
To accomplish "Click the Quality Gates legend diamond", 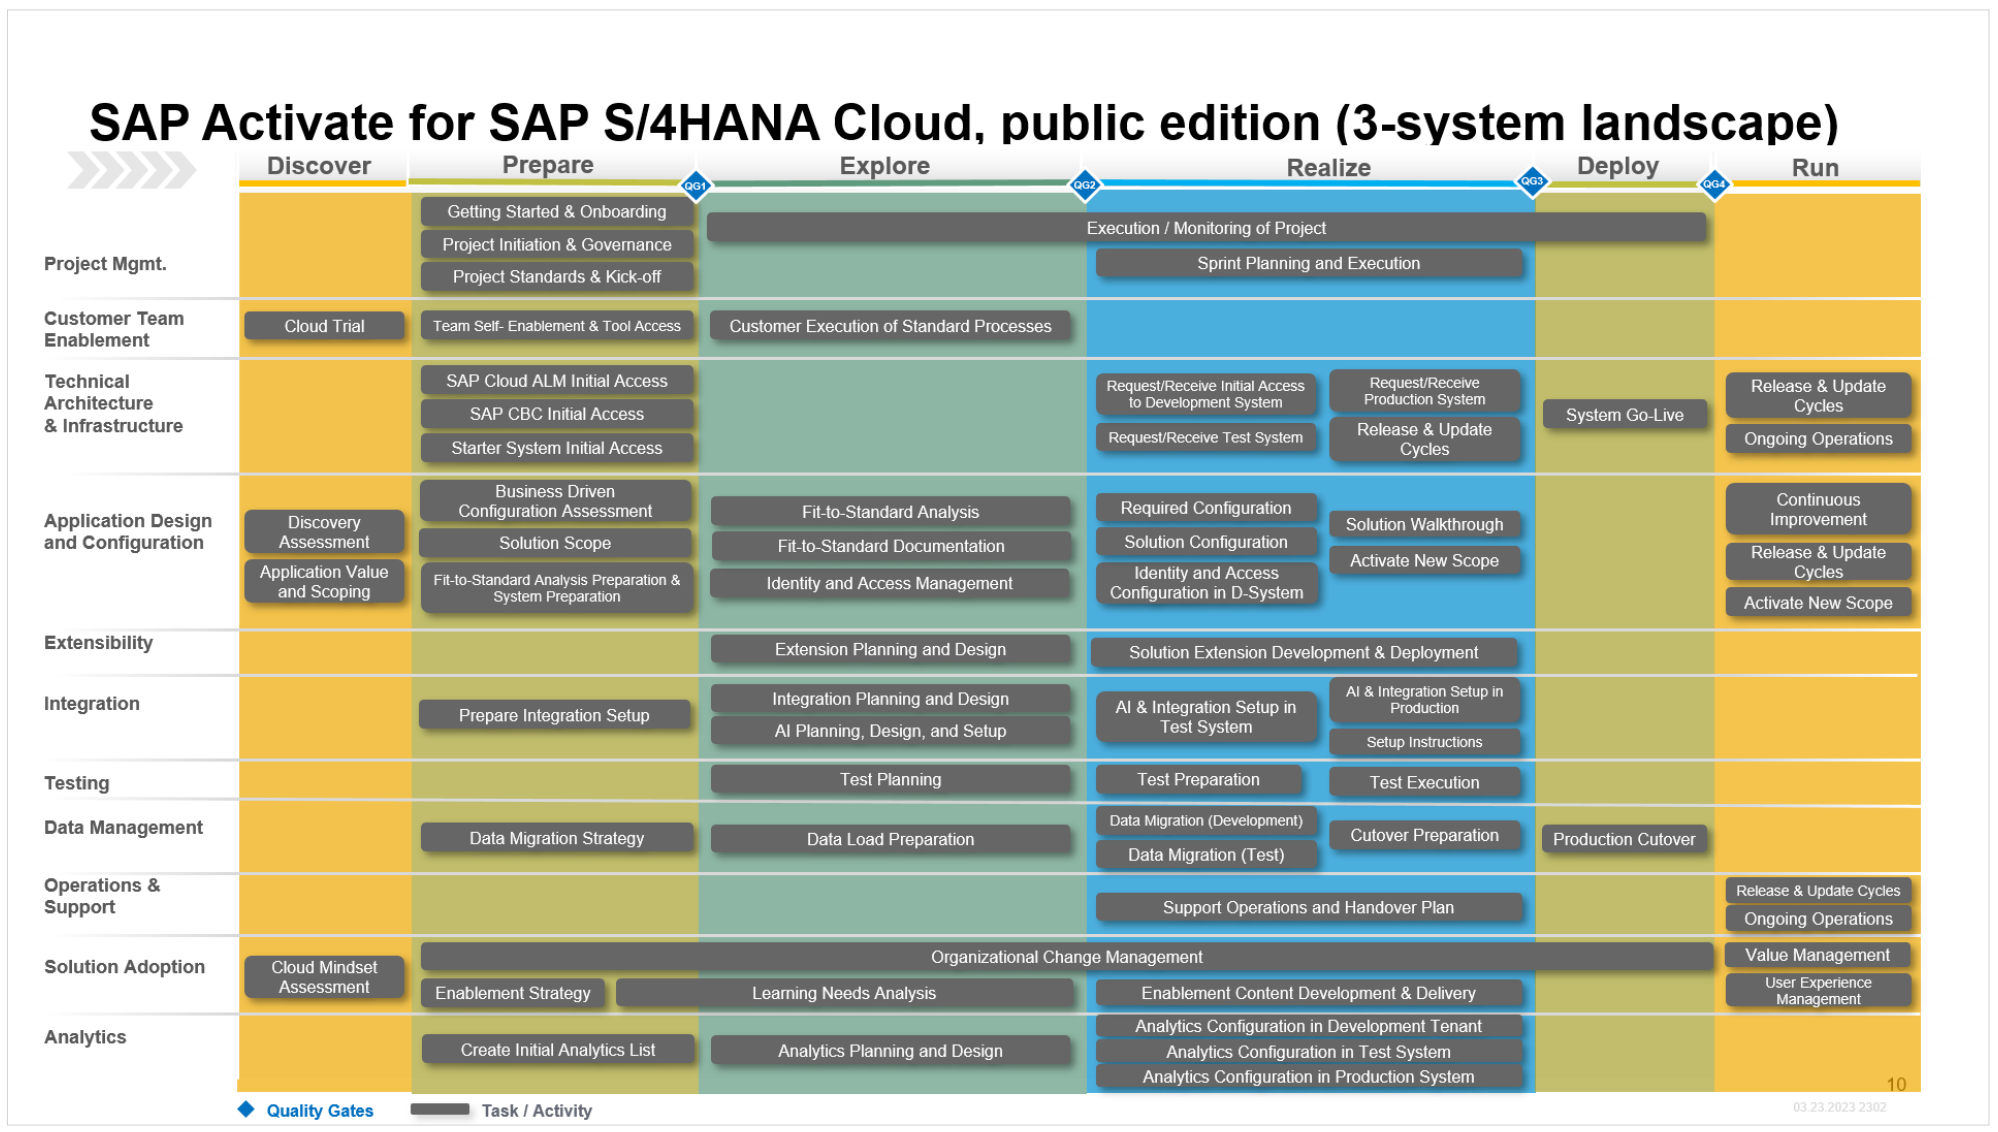I will [x=246, y=1109].
